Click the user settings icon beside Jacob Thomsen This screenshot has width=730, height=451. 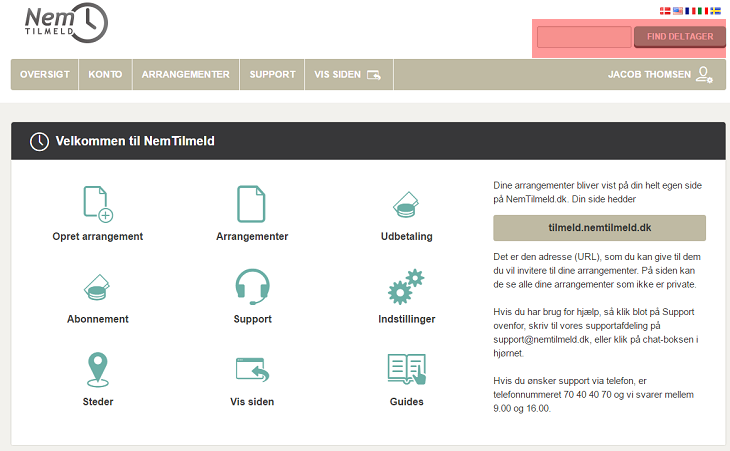point(704,74)
